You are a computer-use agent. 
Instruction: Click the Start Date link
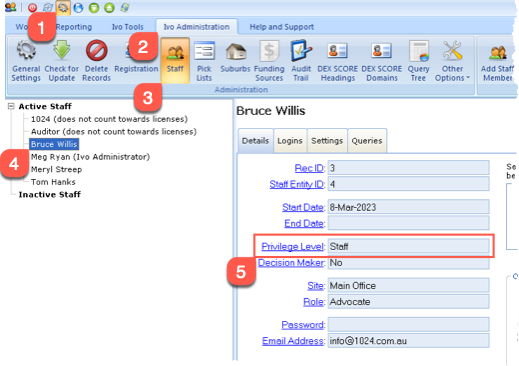(303, 207)
